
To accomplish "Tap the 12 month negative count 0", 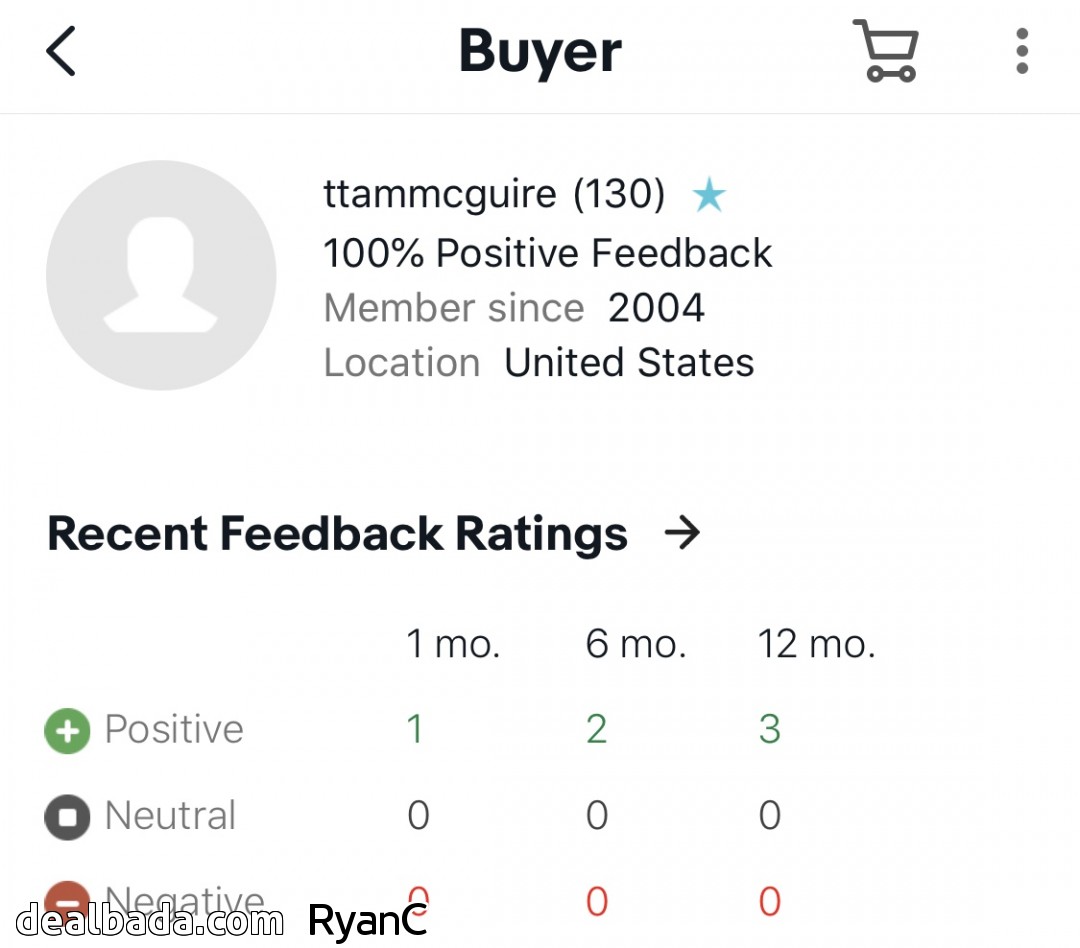I will click(x=769, y=902).
